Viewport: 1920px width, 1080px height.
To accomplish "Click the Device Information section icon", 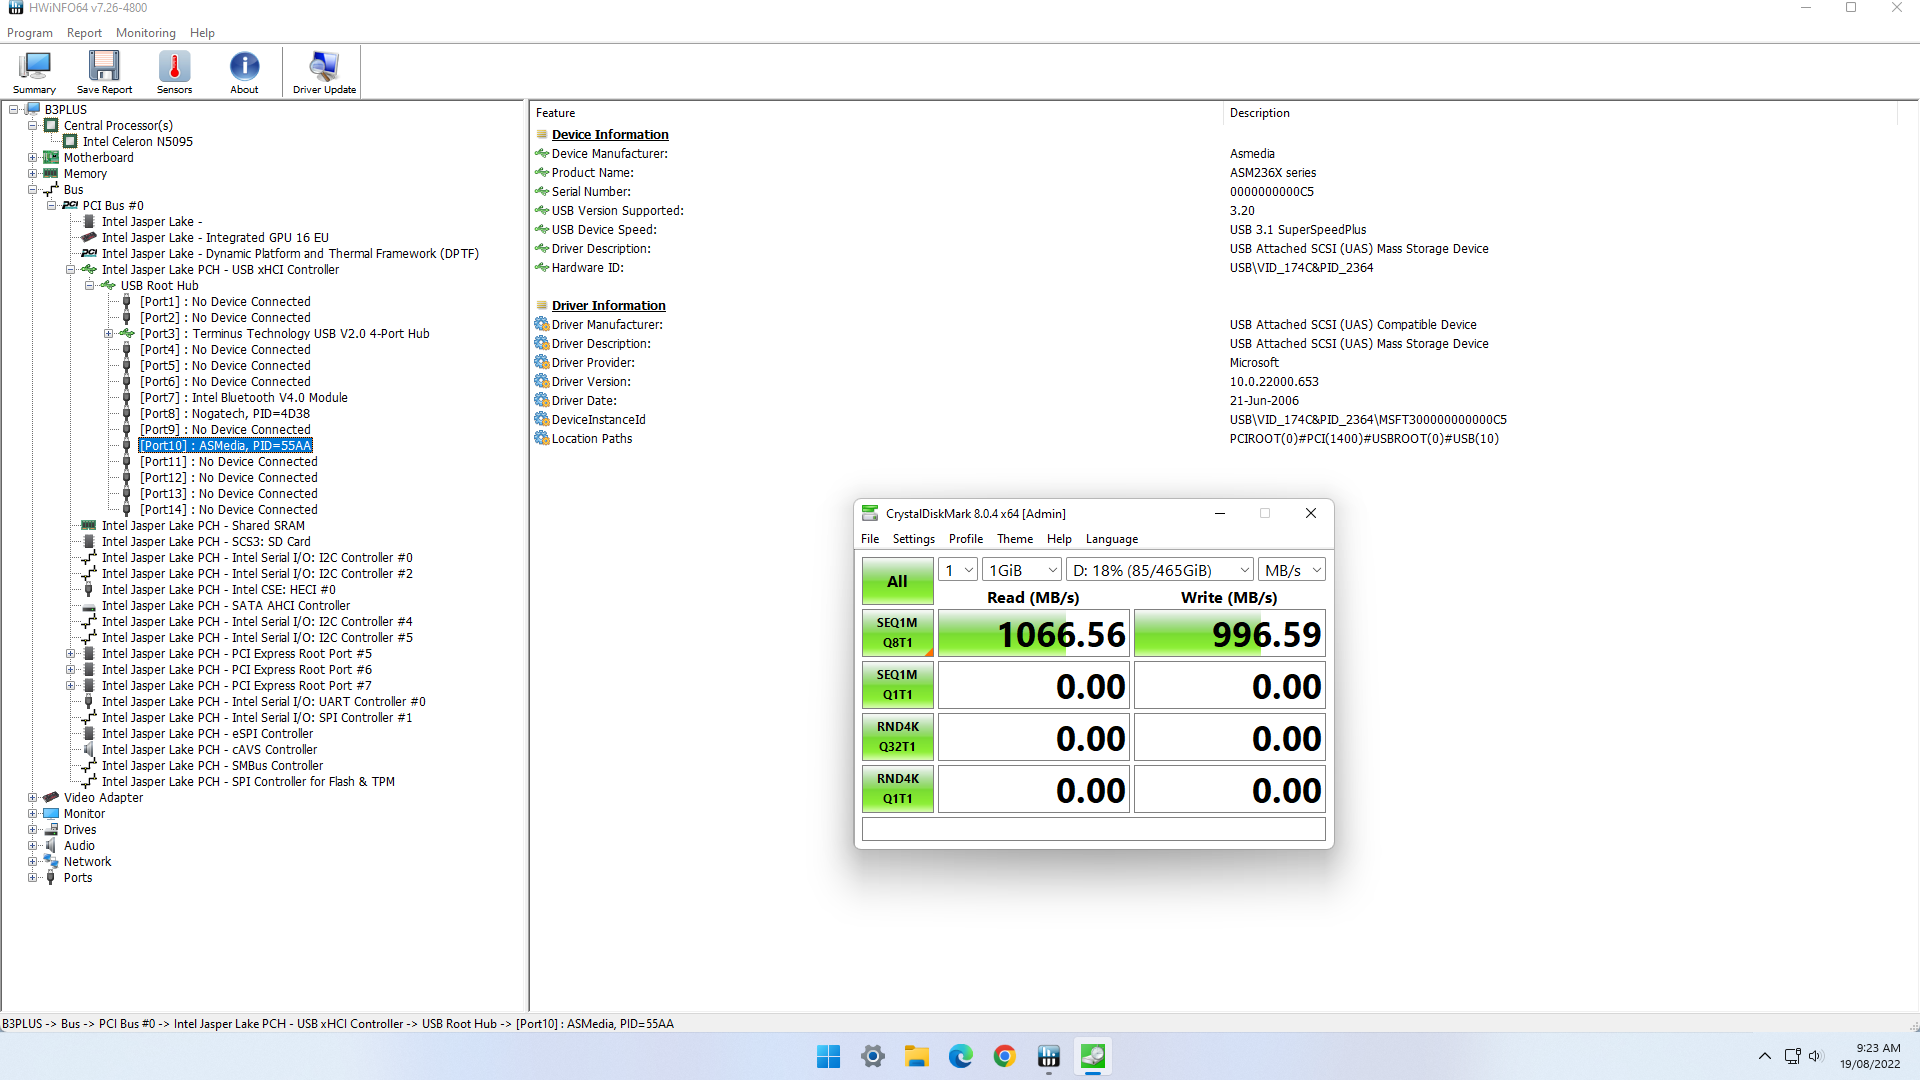I will click(542, 134).
